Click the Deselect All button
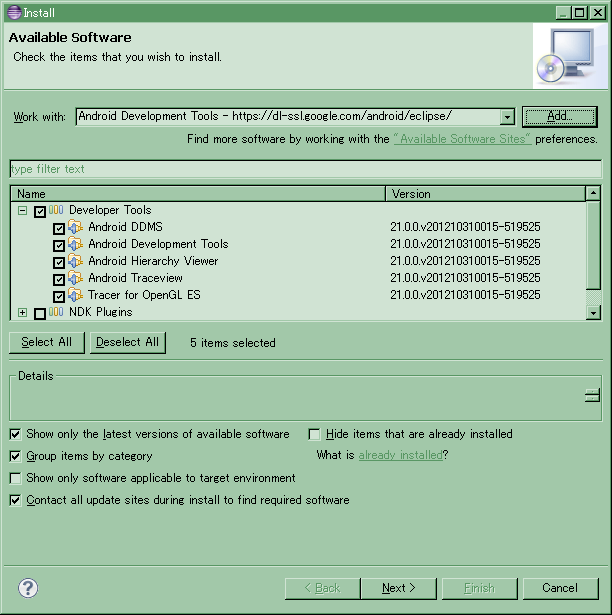Screen dimensions: 612x615 (128, 342)
